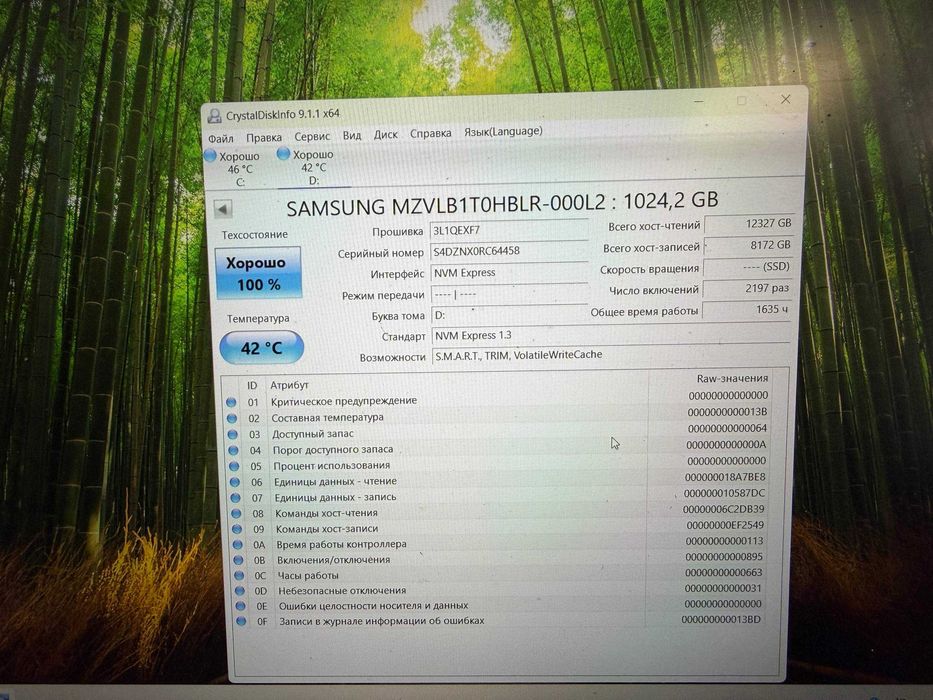Click raw value 000000000013BD
This screenshot has height=700, width=933.
click(721, 620)
